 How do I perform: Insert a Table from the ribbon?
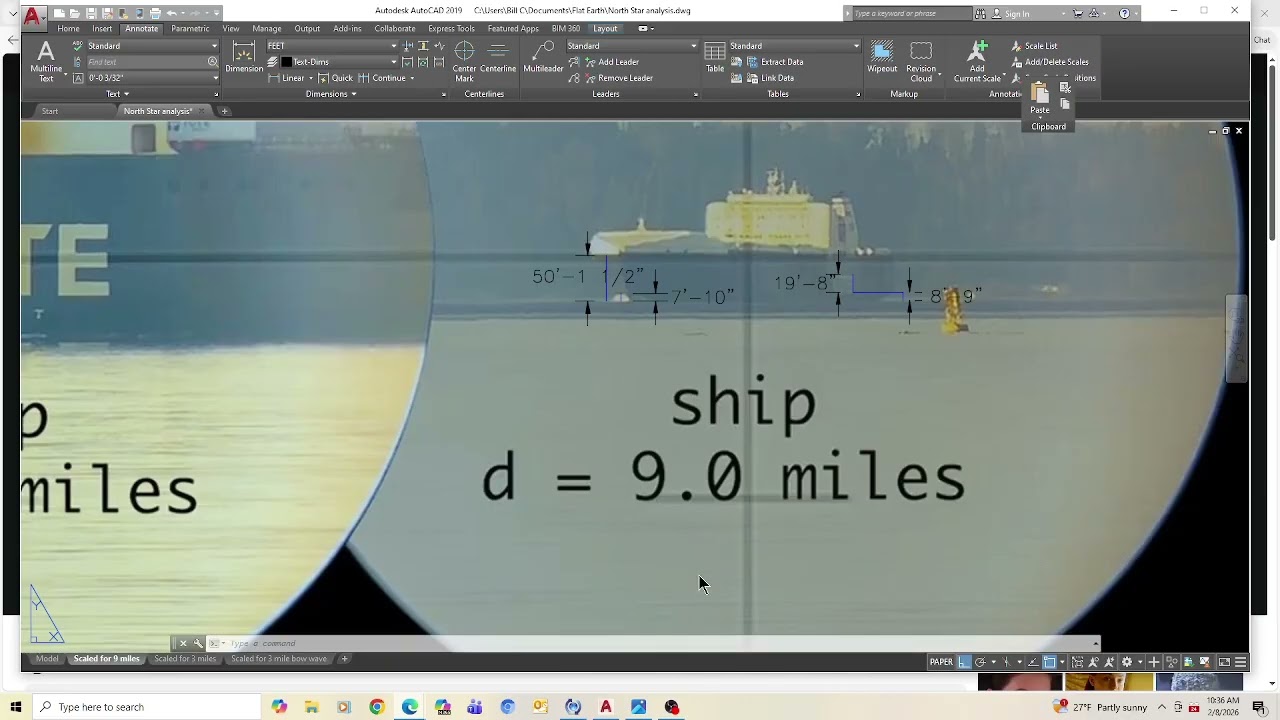(715, 58)
